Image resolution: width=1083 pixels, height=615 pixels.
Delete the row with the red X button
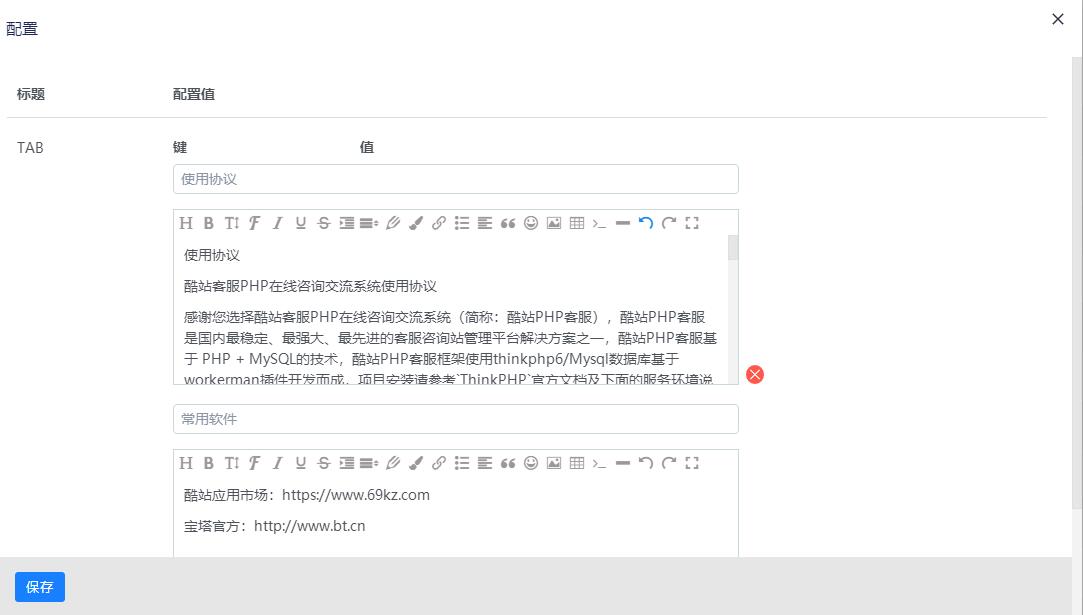click(x=755, y=374)
